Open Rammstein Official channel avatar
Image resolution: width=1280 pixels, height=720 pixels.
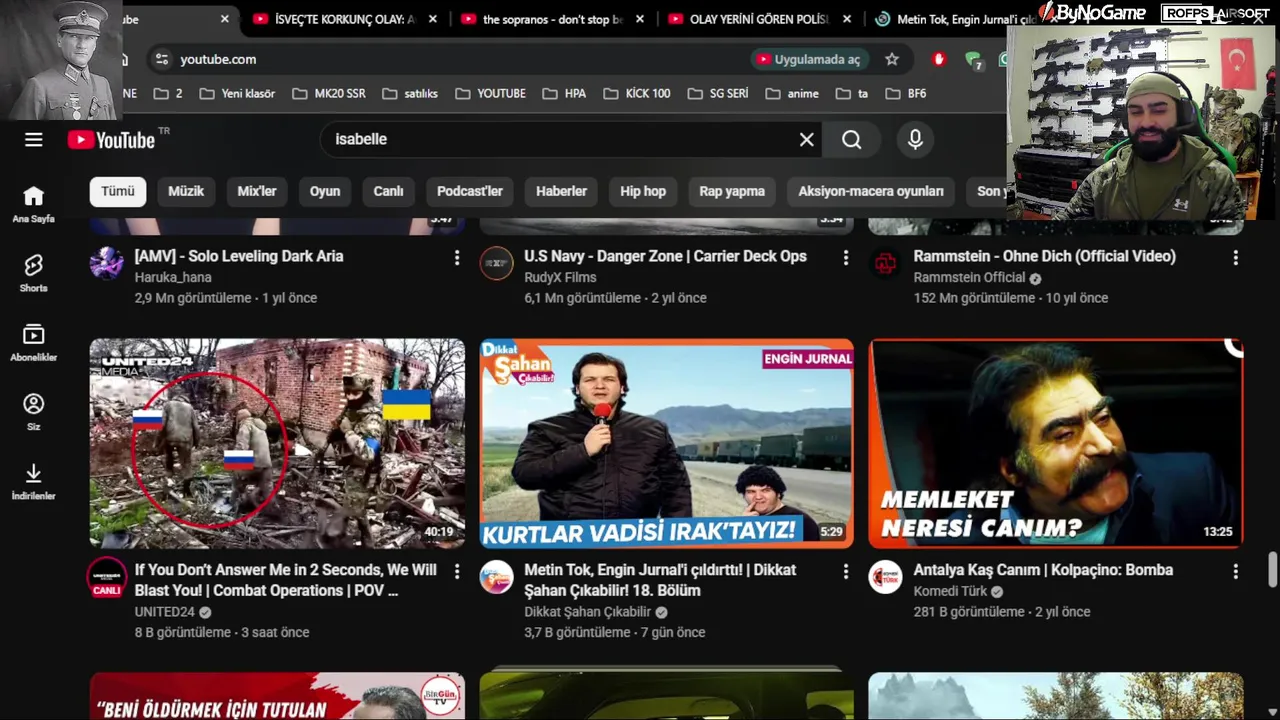click(885, 264)
